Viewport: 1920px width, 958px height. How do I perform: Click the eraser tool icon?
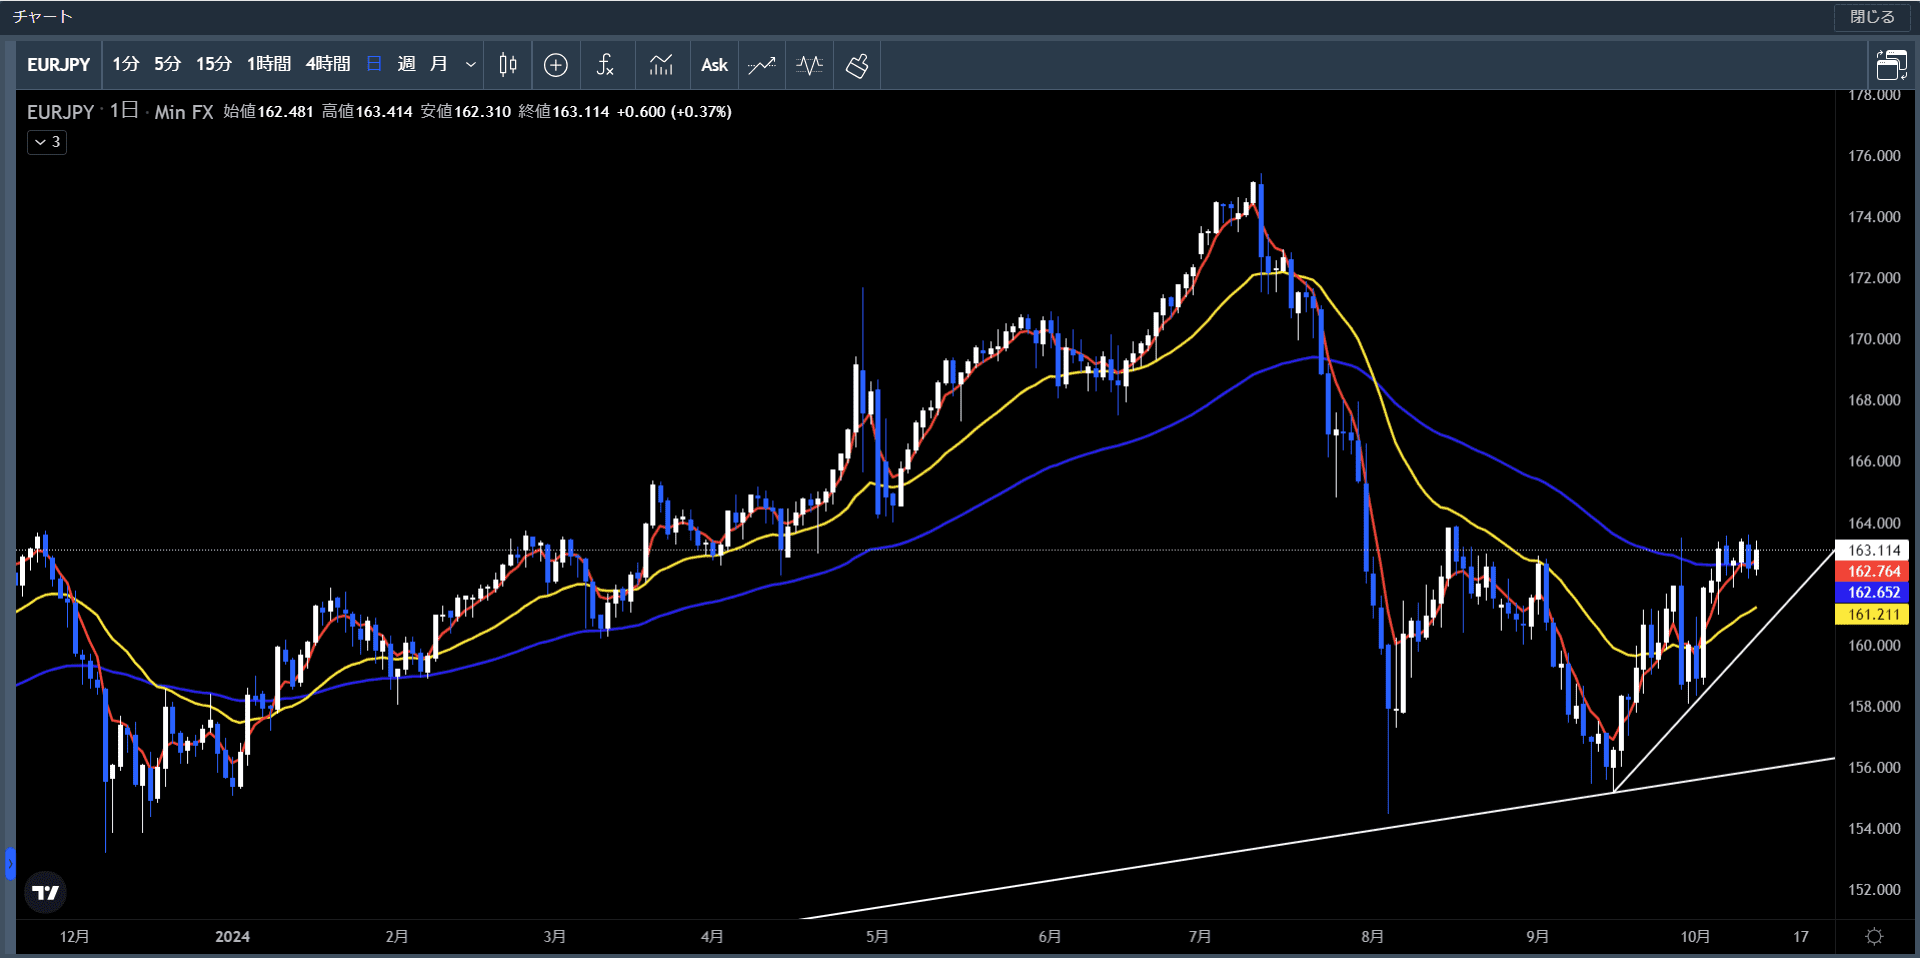[x=857, y=65]
